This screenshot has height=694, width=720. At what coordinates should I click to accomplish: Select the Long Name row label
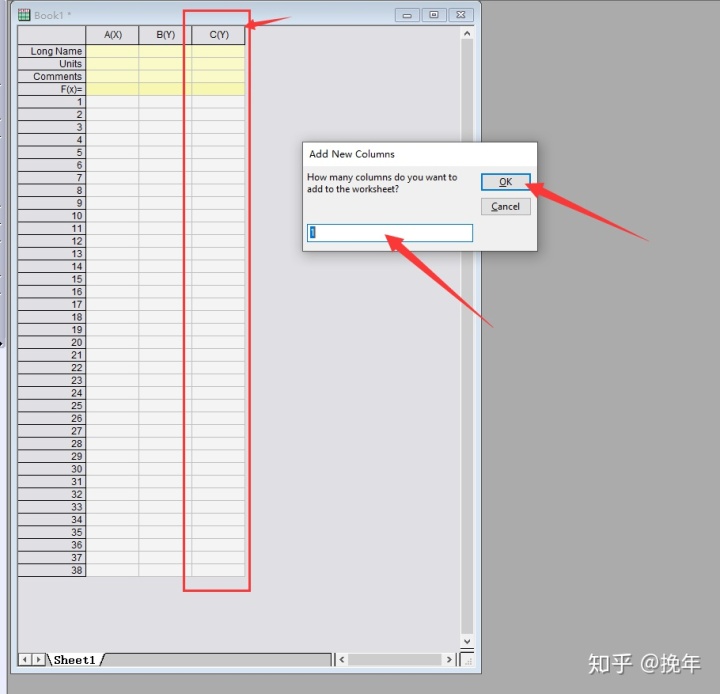51,51
